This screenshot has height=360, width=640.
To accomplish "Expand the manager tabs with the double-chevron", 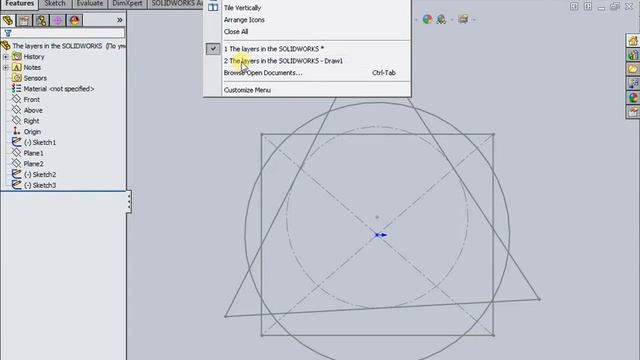I will pos(120,20).
